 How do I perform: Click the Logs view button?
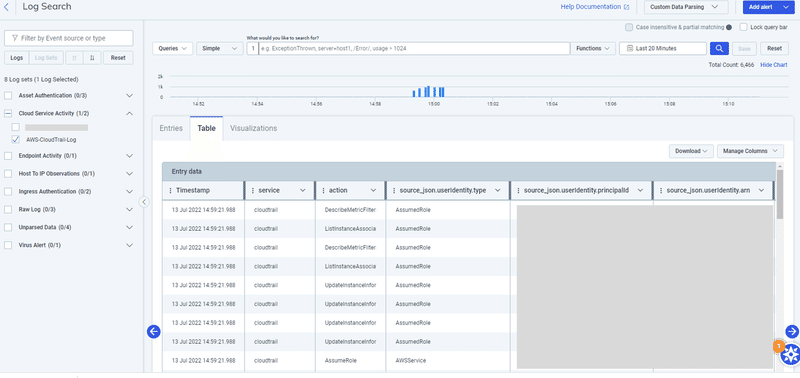[17, 58]
